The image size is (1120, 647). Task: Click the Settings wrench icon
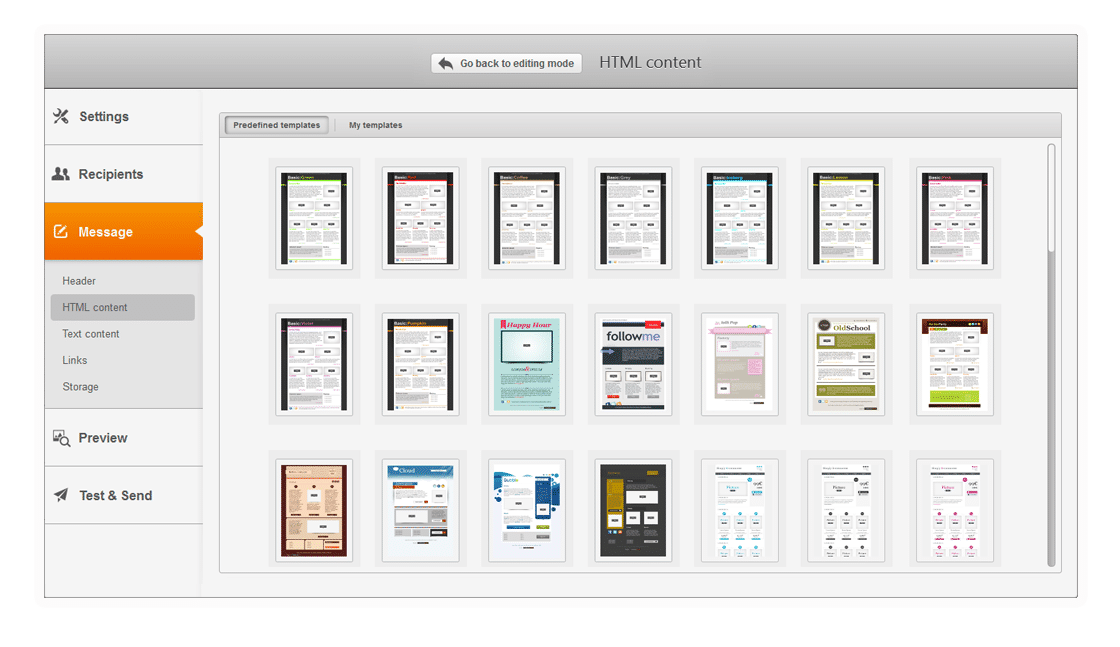click(x=61, y=116)
